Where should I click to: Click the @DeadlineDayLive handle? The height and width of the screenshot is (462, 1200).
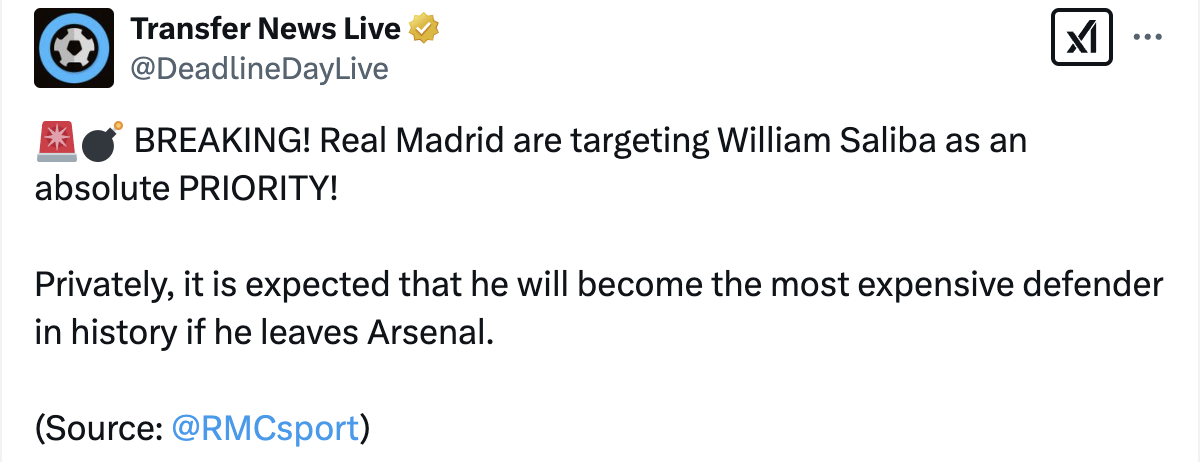259,68
